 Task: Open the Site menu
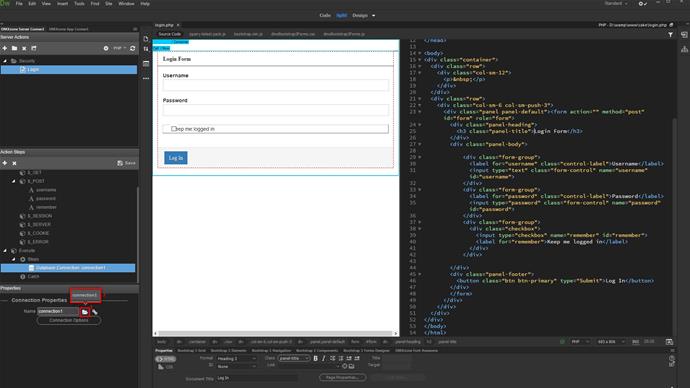pyautogui.click(x=109, y=4)
